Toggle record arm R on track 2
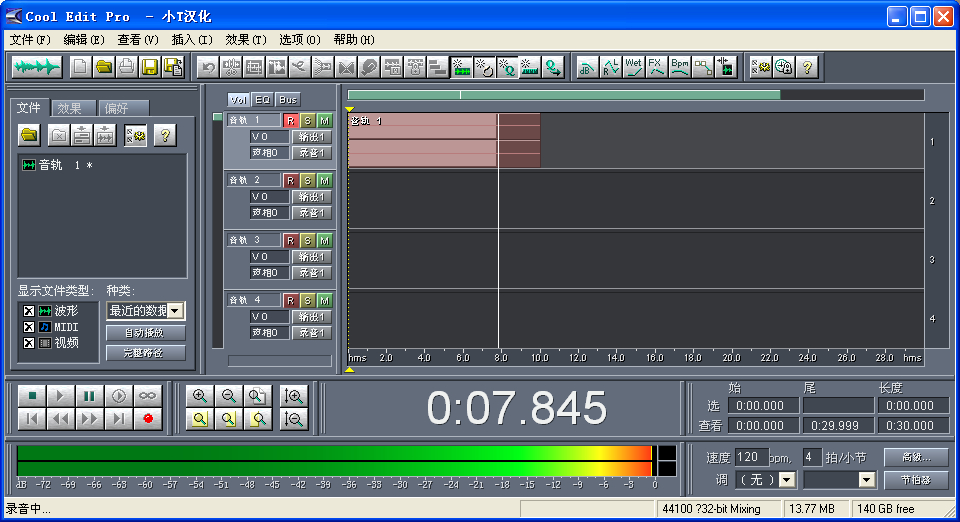 291,181
